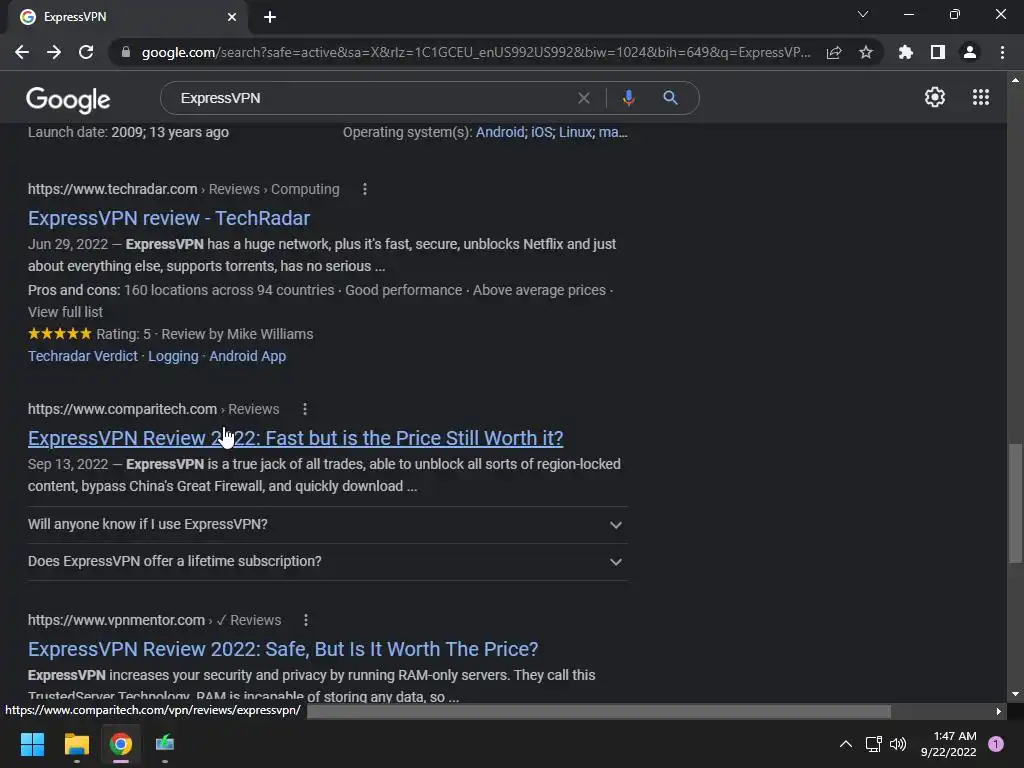Click the horizontal scroll-right arrow
Screen dimensions: 1024x768
click(x=999, y=711)
